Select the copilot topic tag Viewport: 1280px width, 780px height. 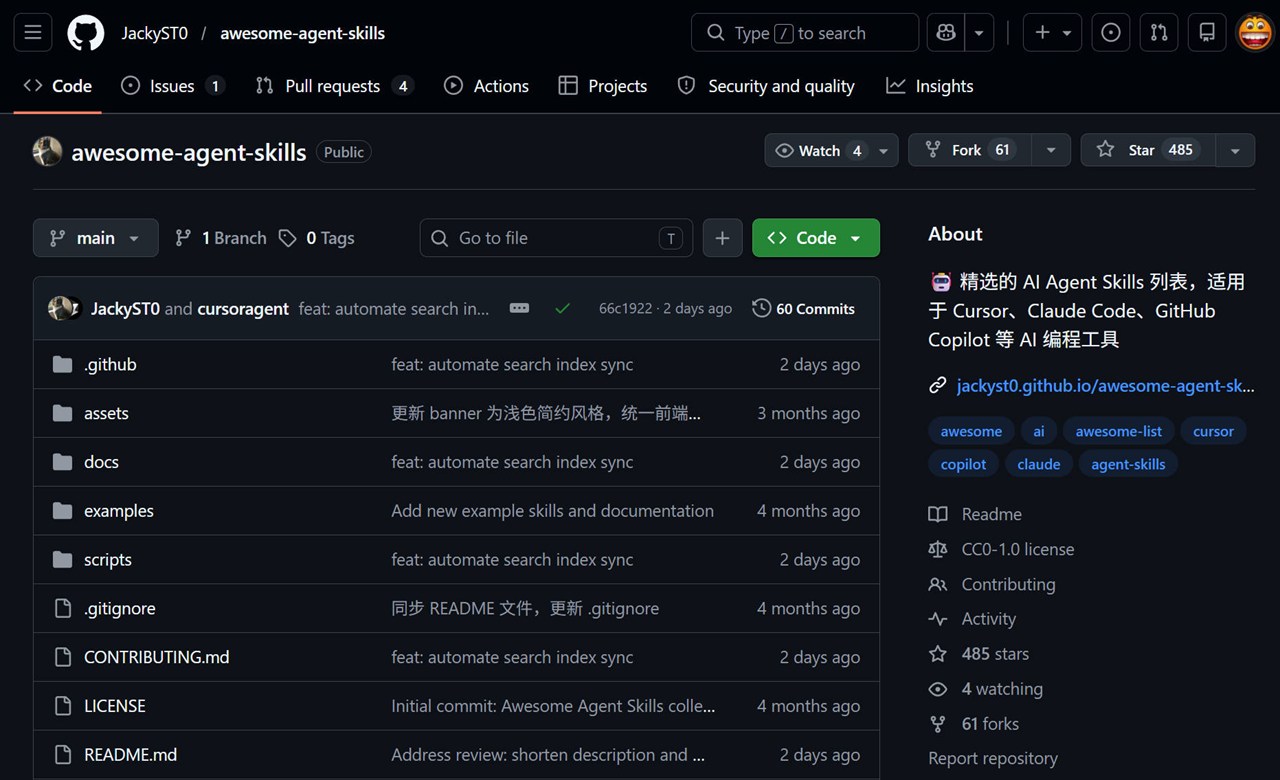(x=964, y=465)
